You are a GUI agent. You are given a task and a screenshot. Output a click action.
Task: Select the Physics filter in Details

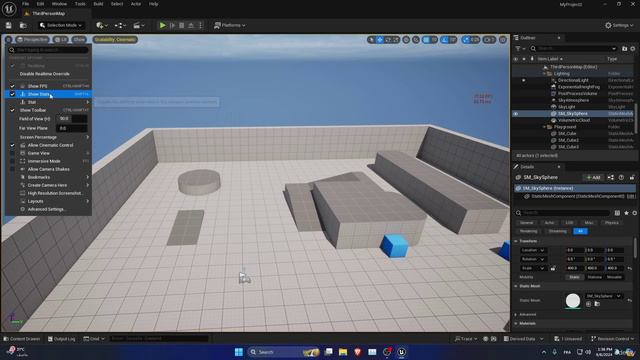pyautogui.click(x=611, y=223)
